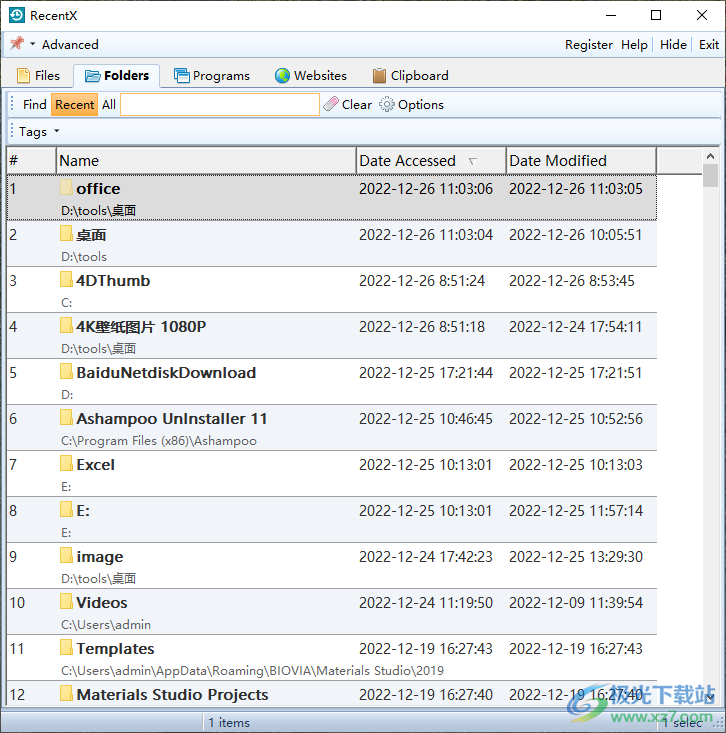The width and height of the screenshot is (726, 733).
Task: Toggle the Recent filter button
Action: (74, 104)
